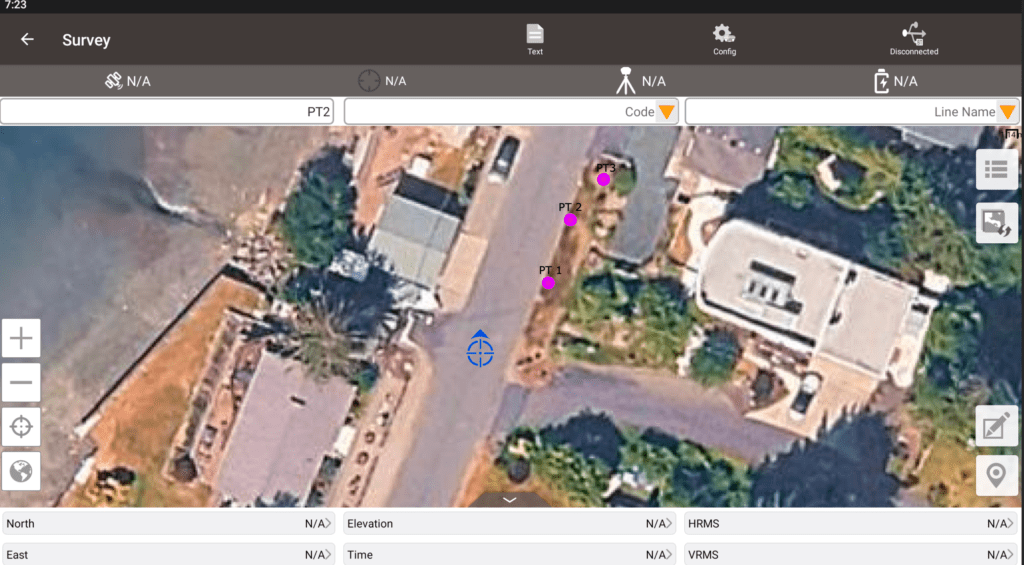Screen dimensions: 1024x565
Task: Edit the PT2 point name field
Action: (x=167, y=112)
